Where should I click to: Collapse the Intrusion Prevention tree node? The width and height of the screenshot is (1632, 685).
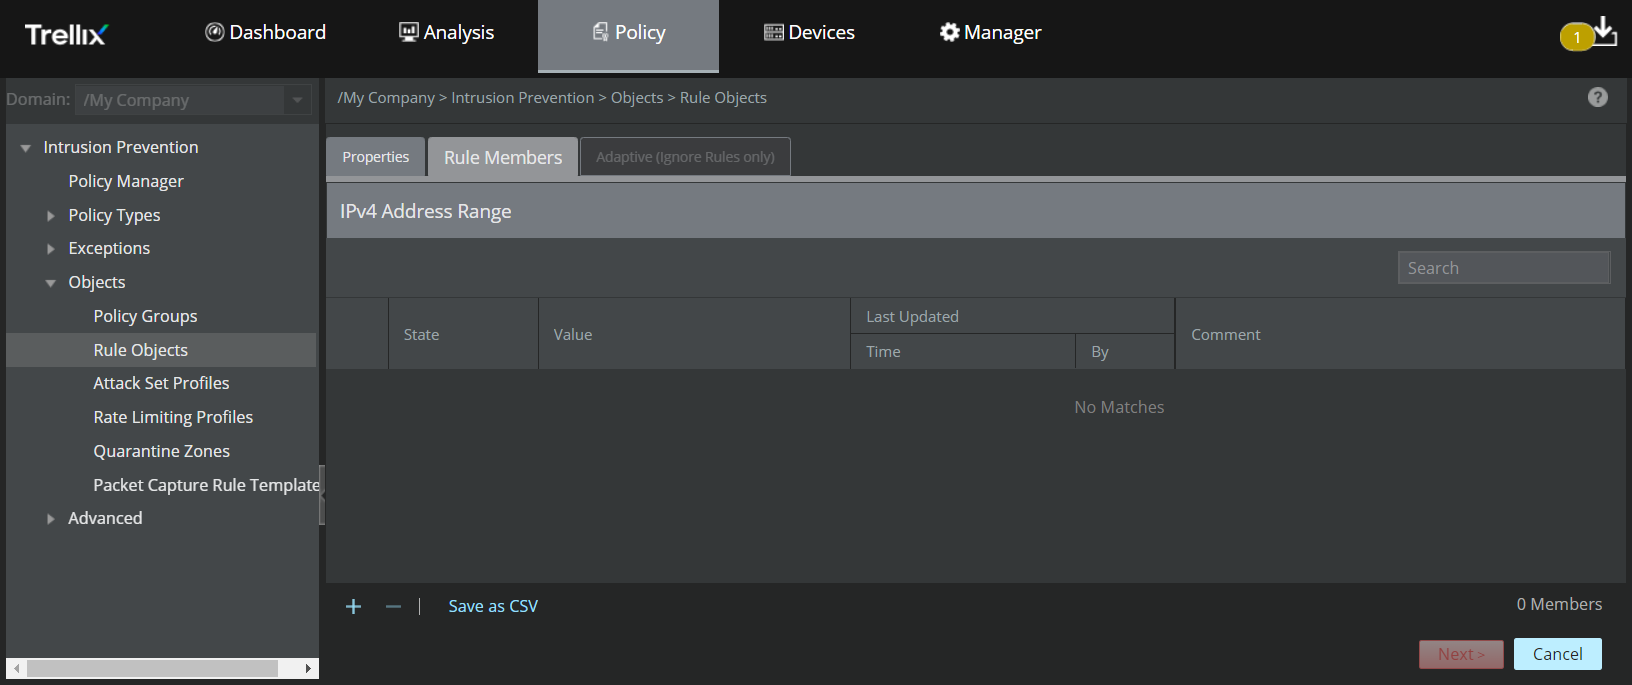click(26, 148)
